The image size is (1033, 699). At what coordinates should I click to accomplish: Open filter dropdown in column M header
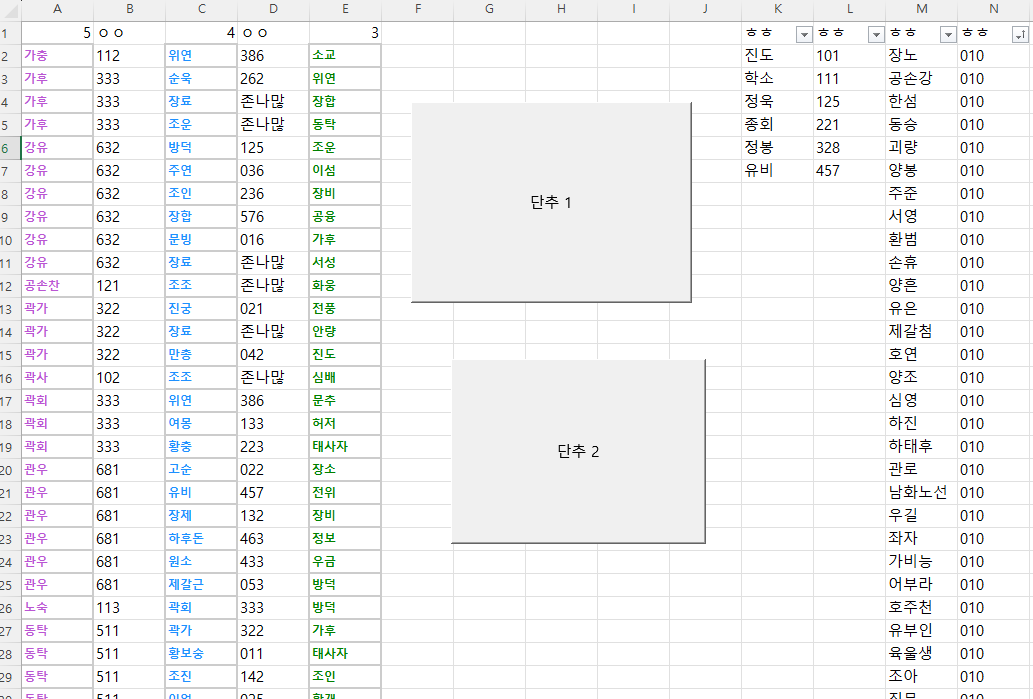(947, 34)
